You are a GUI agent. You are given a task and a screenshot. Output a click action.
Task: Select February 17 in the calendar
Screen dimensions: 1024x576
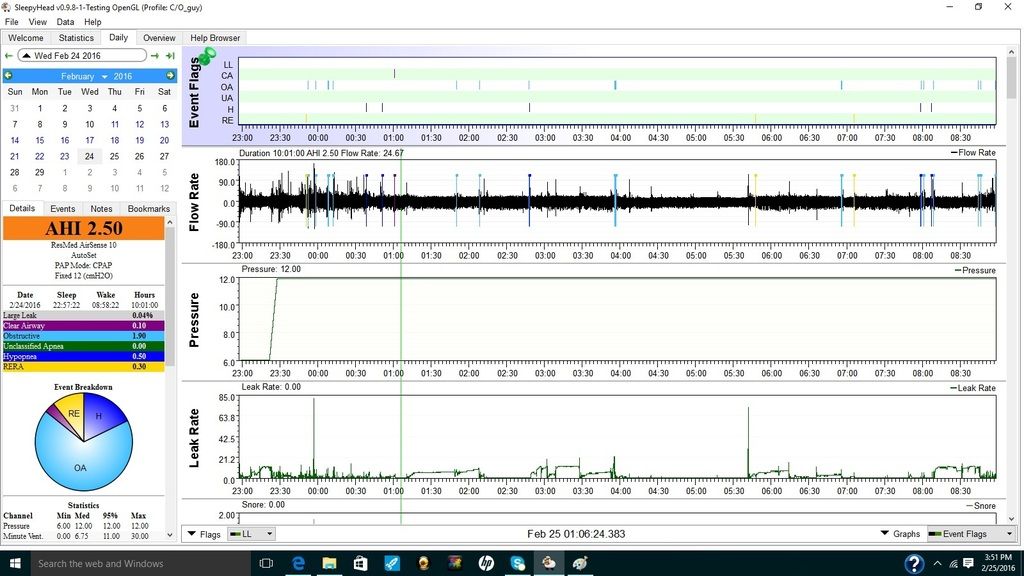[x=89, y=140]
